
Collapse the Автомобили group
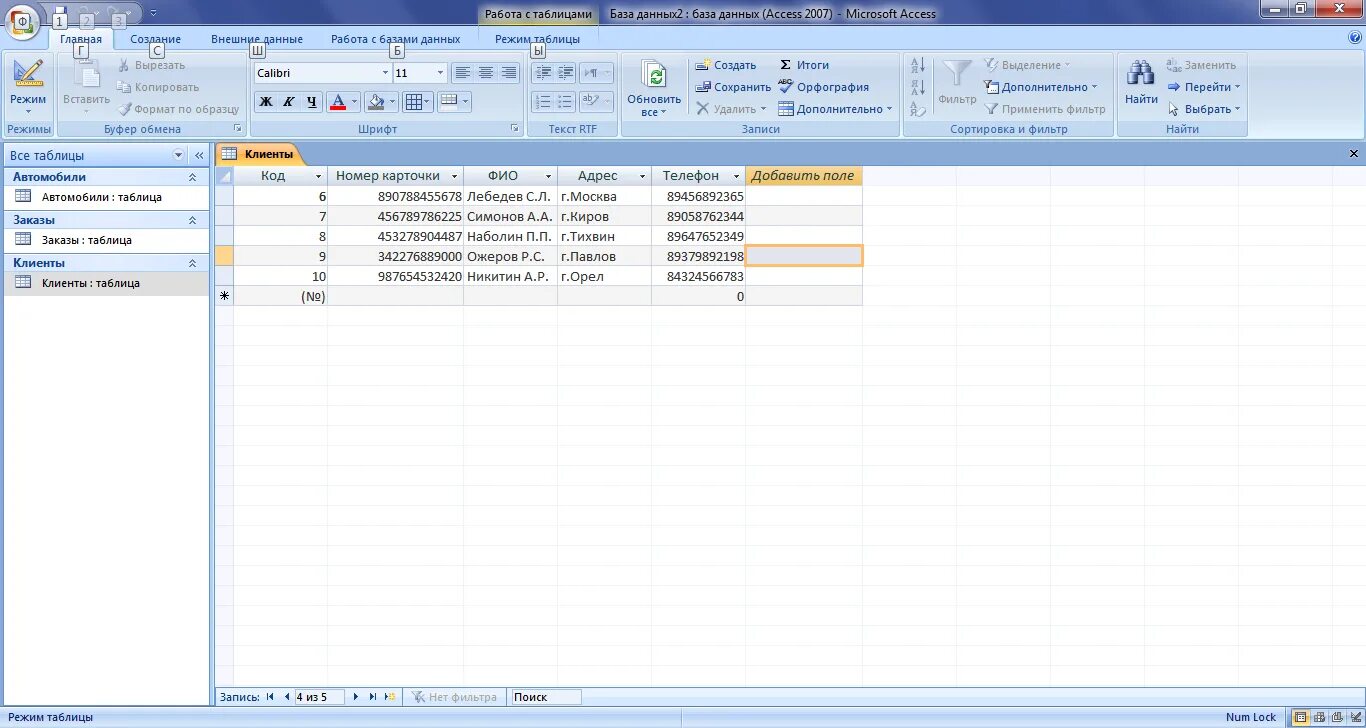coord(192,177)
